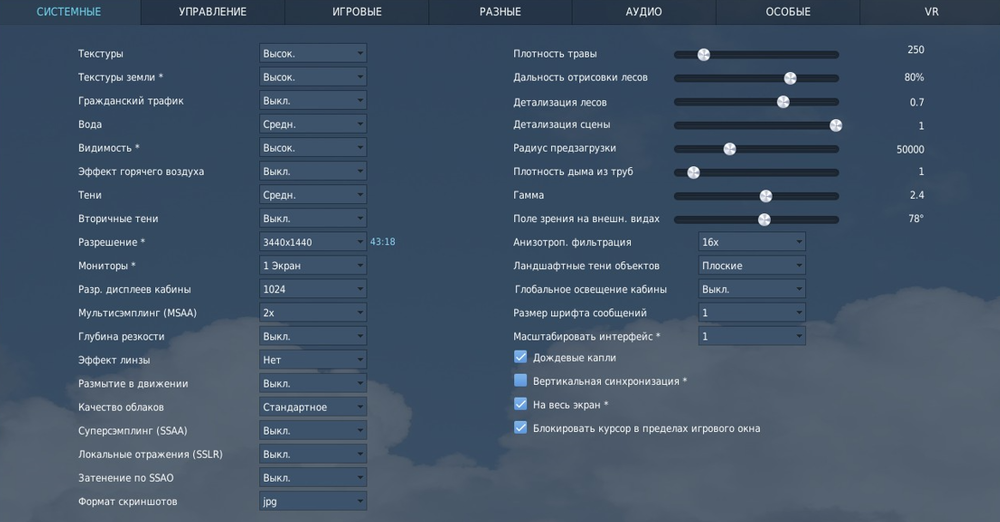Uncheck the На весь экран option
Viewport: 1000px width, 522px height.
click(x=520, y=404)
